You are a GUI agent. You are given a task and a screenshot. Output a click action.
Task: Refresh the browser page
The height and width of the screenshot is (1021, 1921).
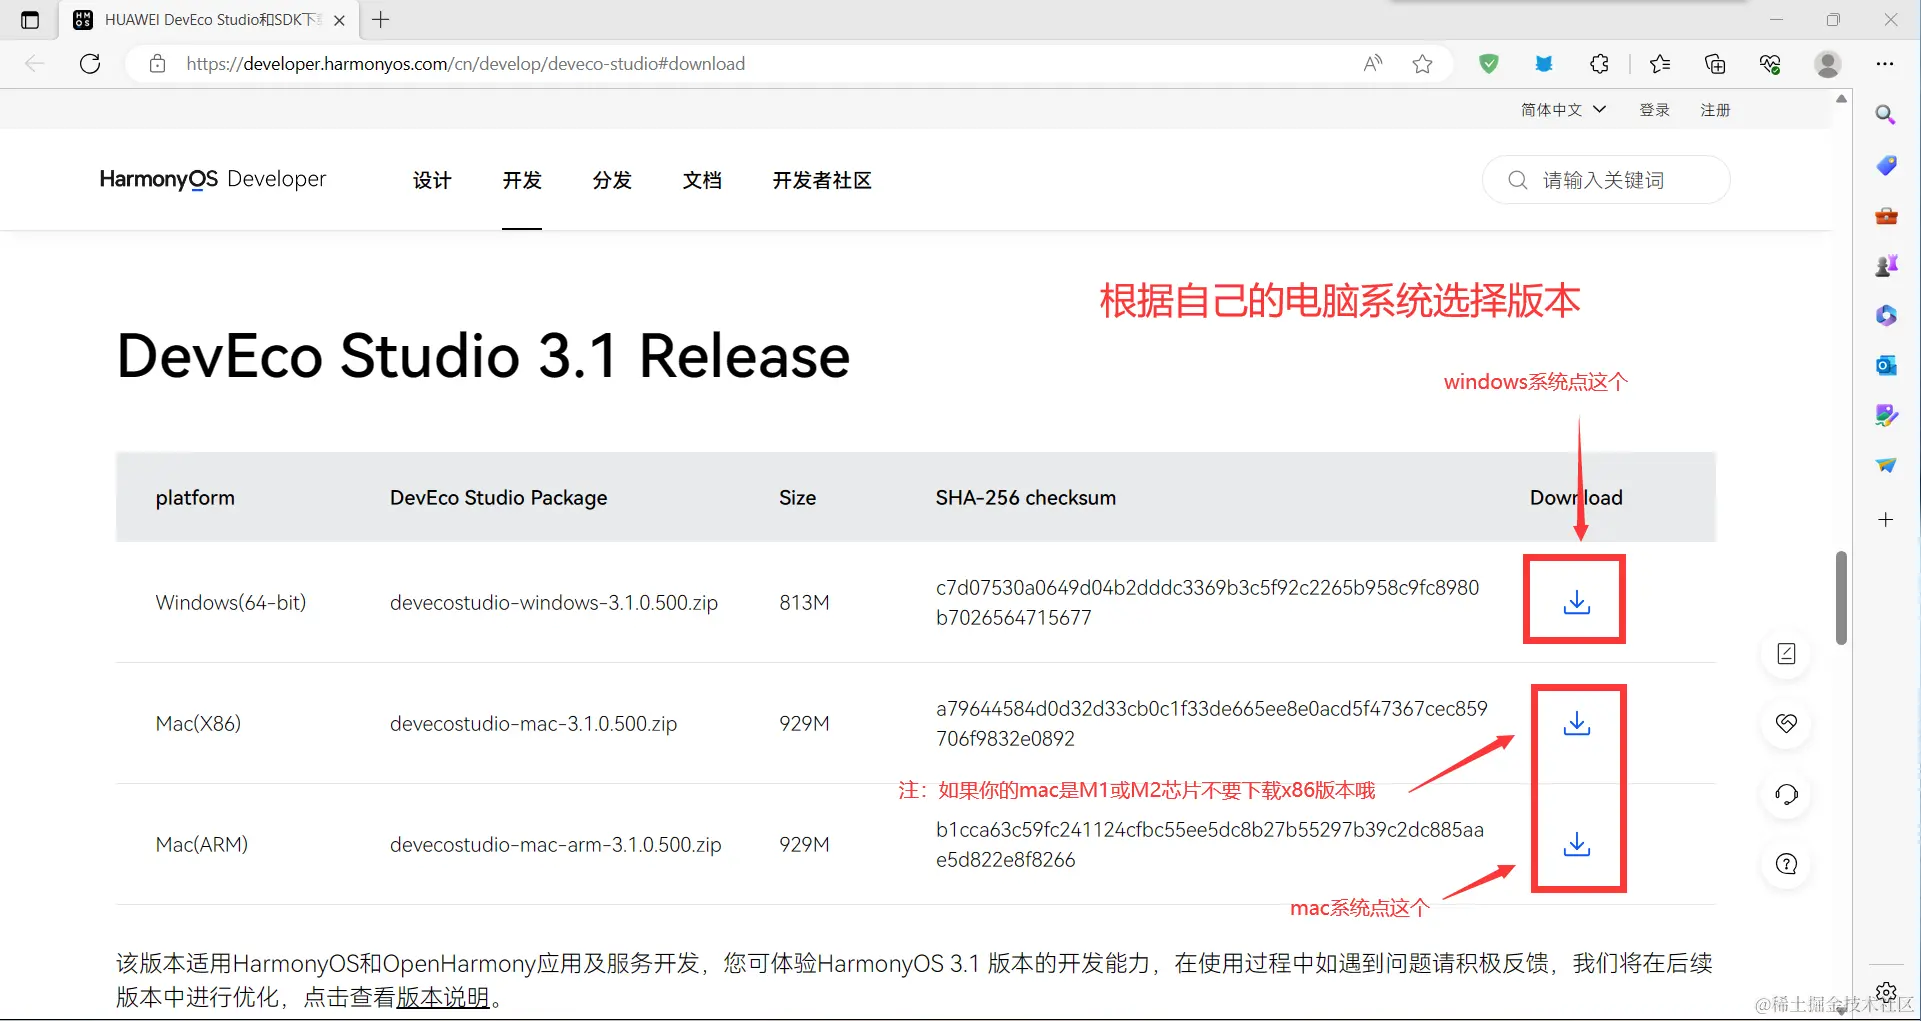tap(90, 64)
